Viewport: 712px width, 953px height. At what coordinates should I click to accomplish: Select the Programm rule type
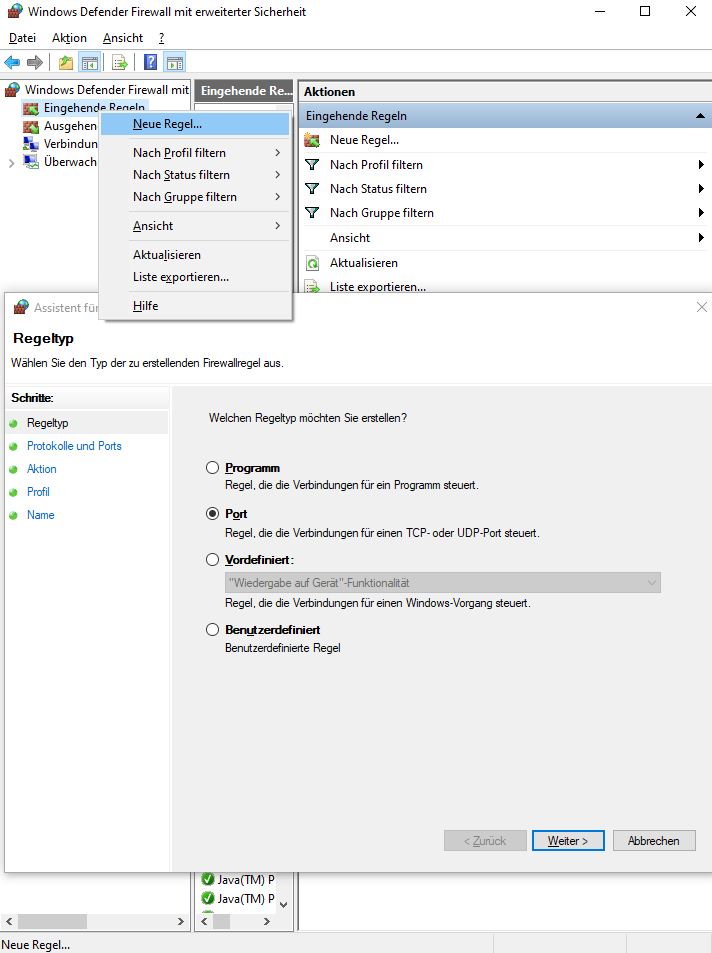tap(212, 467)
